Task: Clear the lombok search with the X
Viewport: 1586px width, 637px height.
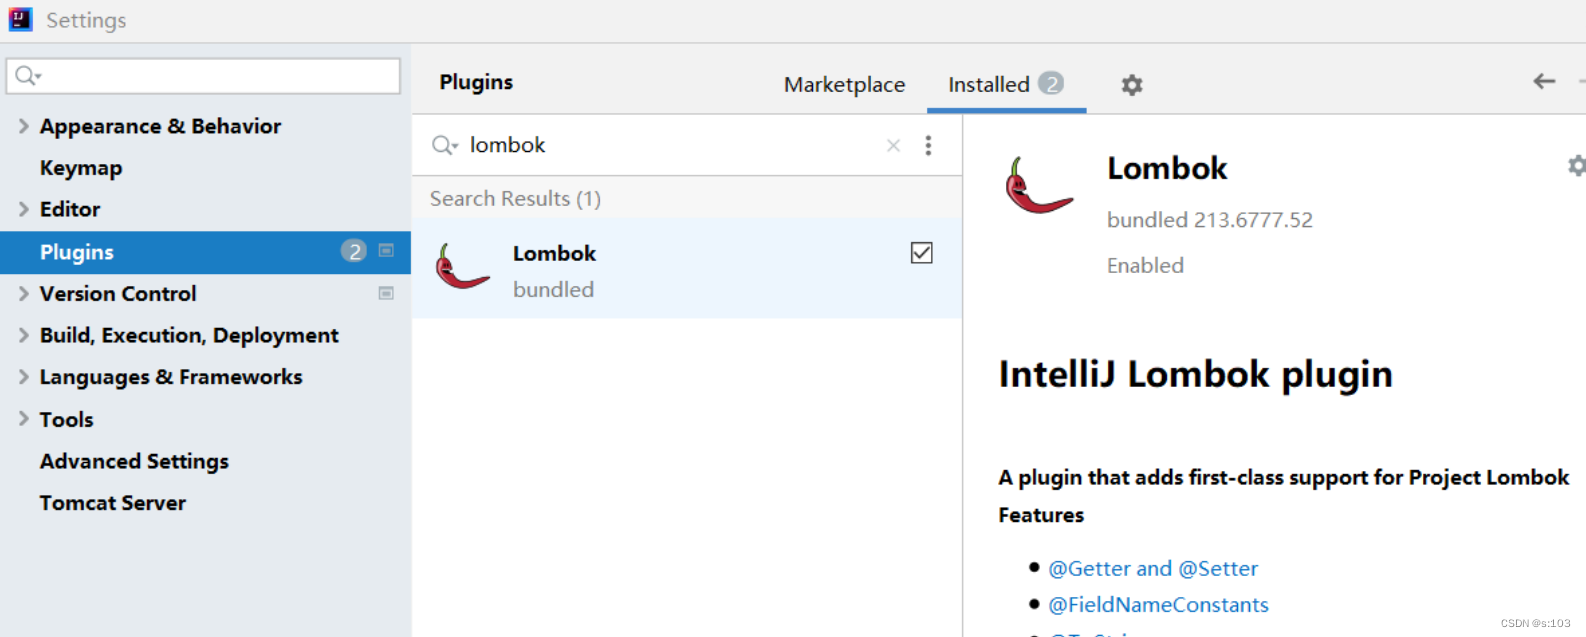Action: pyautogui.click(x=893, y=146)
